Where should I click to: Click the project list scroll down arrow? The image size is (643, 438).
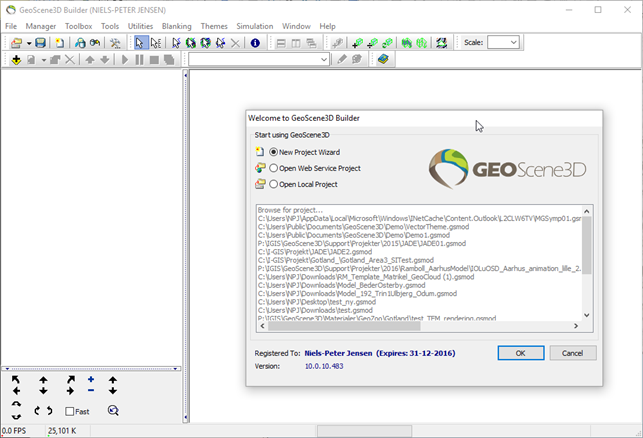[x=586, y=315]
